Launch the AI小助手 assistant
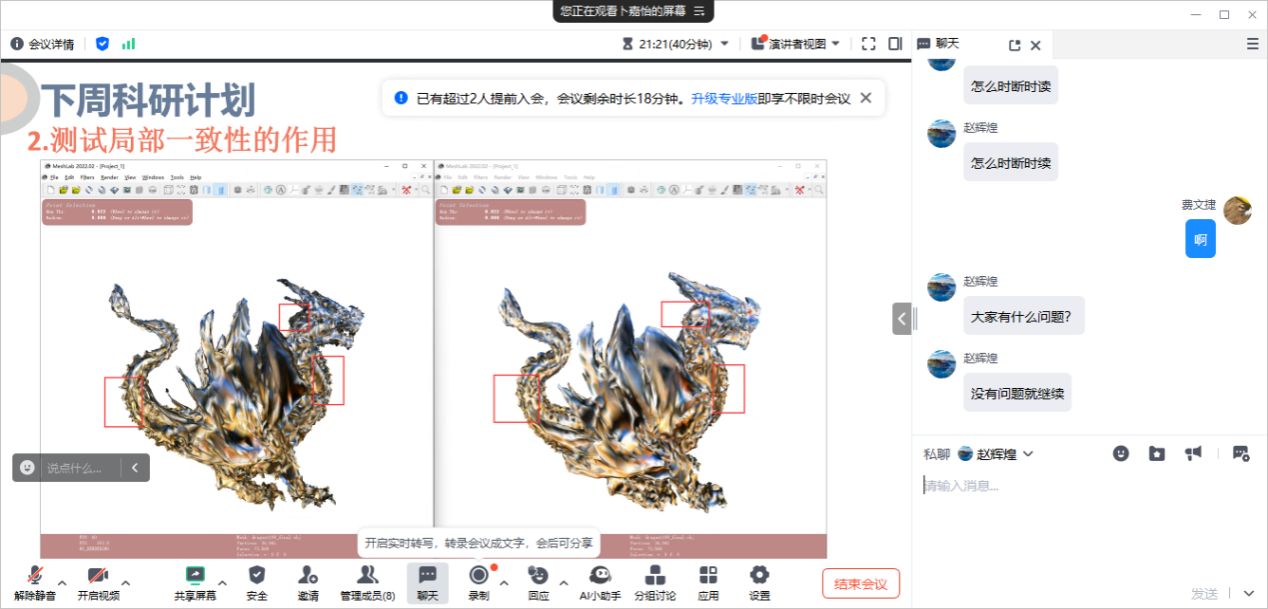Image resolution: width=1268 pixels, height=609 pixels. (x=600, y=583)
